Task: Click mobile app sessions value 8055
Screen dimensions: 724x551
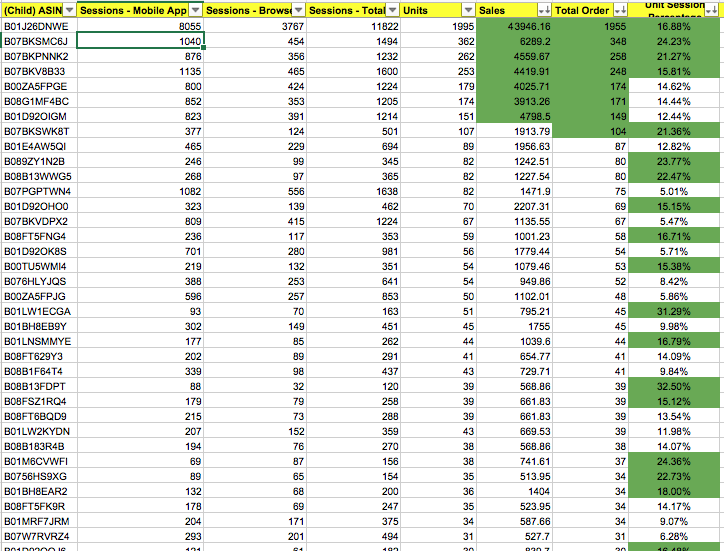Action: [x=140, y=26]
